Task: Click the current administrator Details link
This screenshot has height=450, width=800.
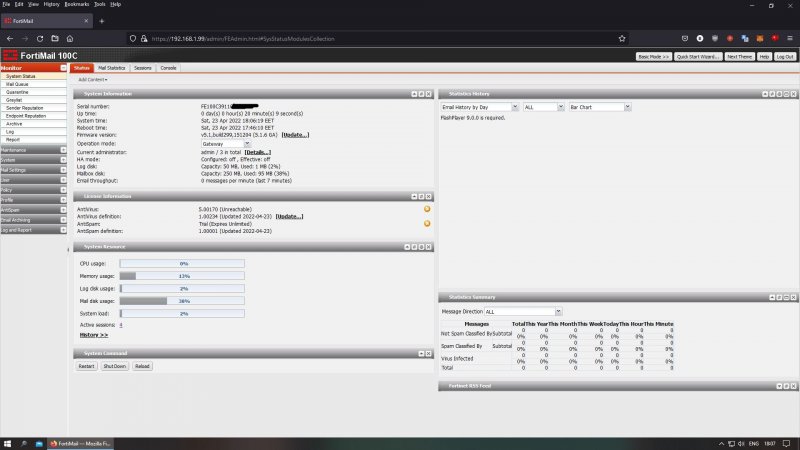Action: pyautogui.click(x=258, y=153)
